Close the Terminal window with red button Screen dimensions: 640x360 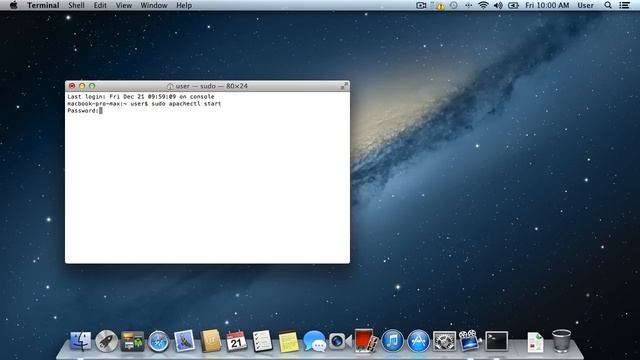click(72, 86)
